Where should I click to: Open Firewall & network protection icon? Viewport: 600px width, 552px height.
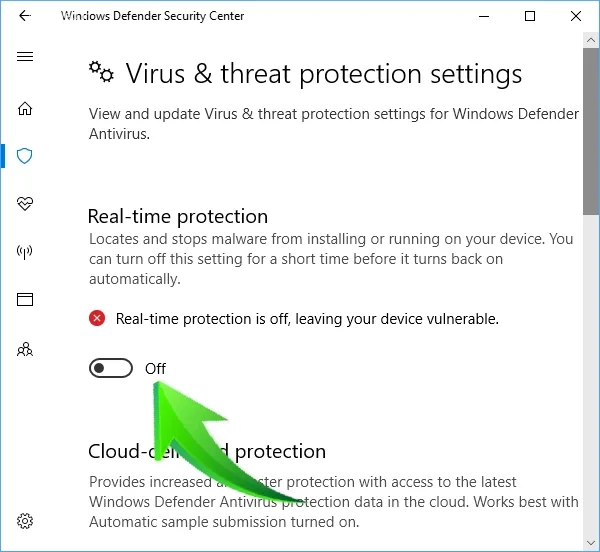[x=25, y=252]
